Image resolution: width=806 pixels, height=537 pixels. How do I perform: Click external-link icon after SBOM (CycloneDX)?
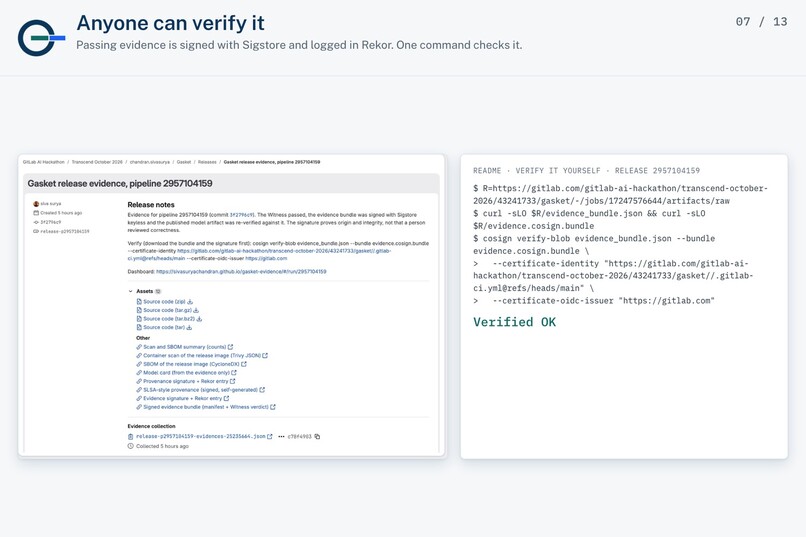click(244, 364)
